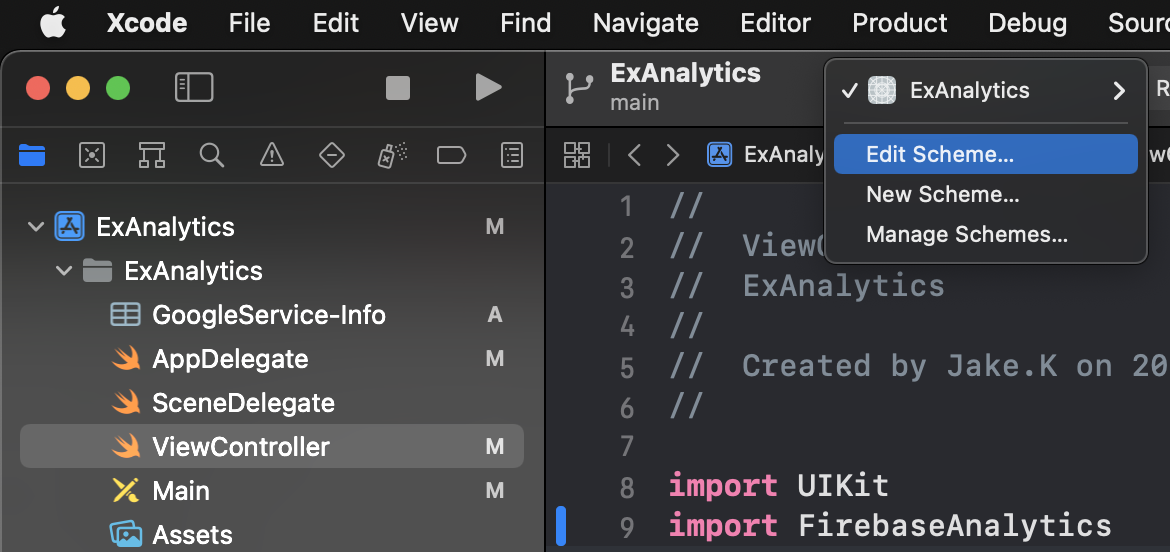This screenshot has width=1170, height=552.
Task: Run the current scheme
Action: [489, 88]
